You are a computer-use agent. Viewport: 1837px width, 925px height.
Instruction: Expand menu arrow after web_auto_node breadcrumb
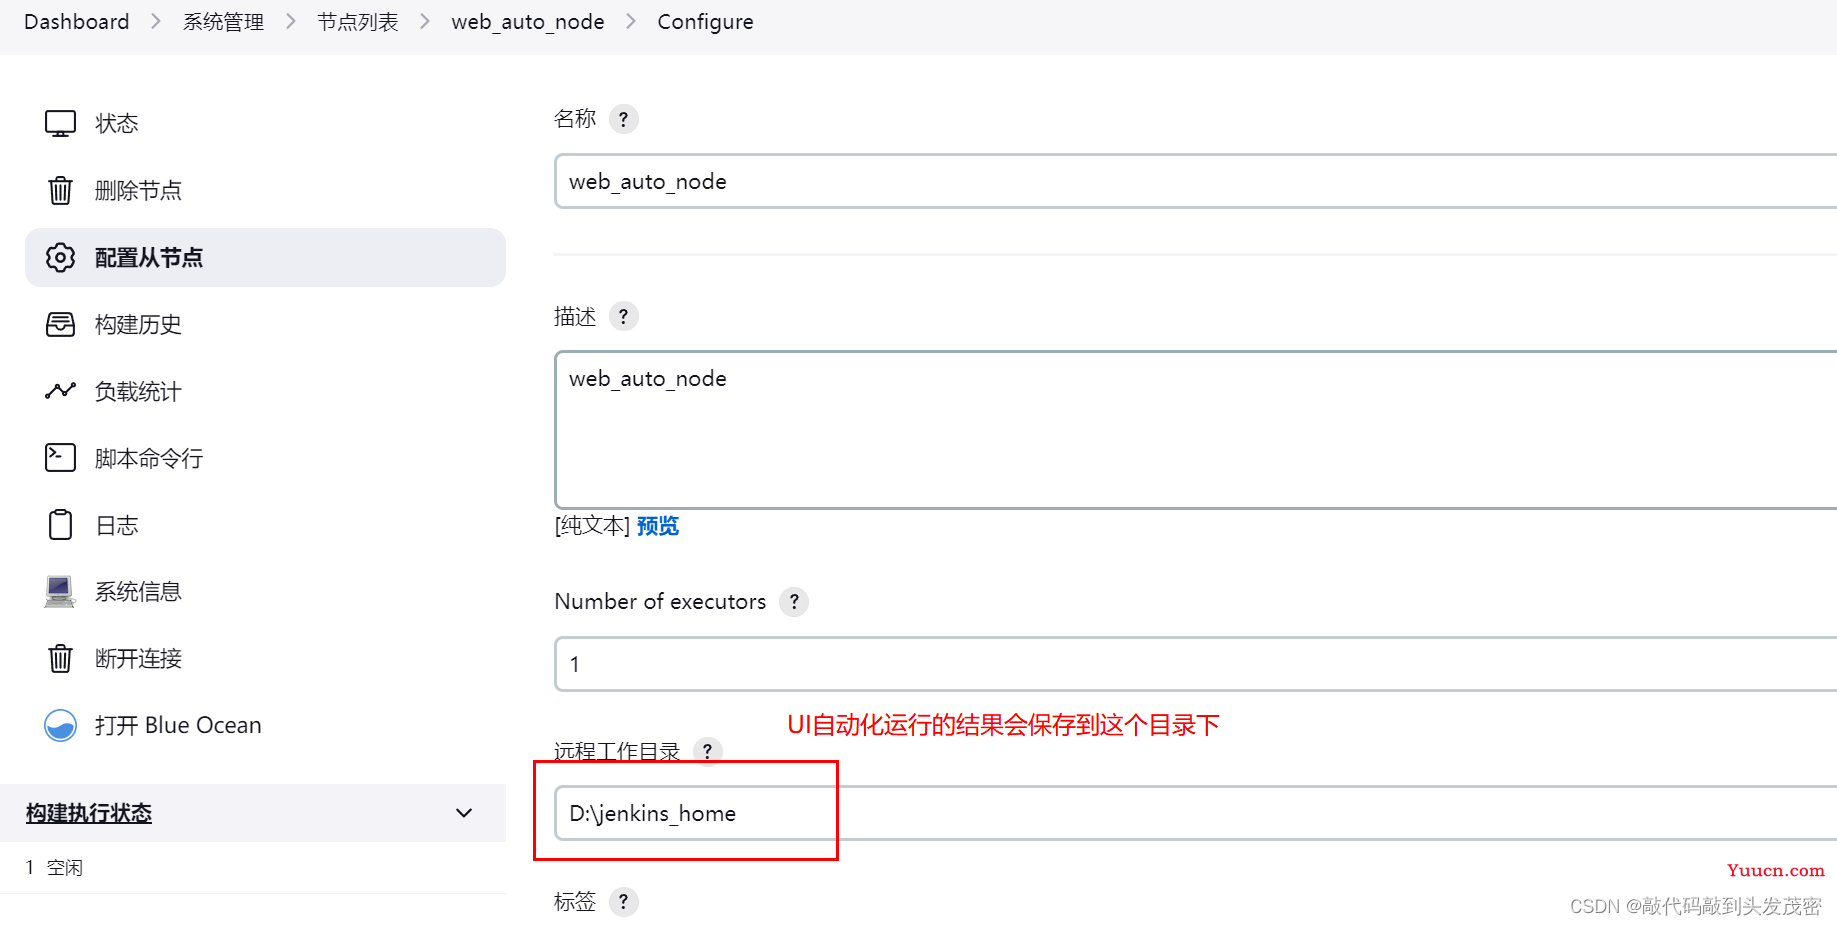[x=631, y=21]
